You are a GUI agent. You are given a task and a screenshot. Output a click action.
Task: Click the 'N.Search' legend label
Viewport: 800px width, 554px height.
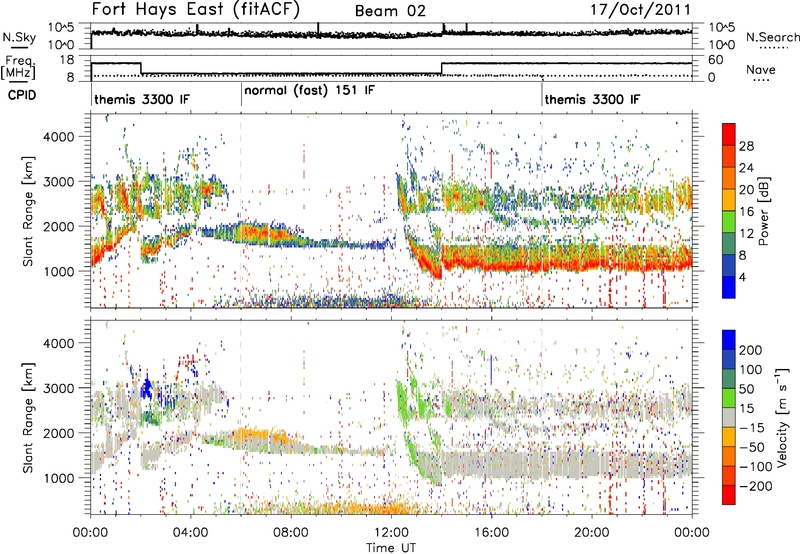(772, 37)
